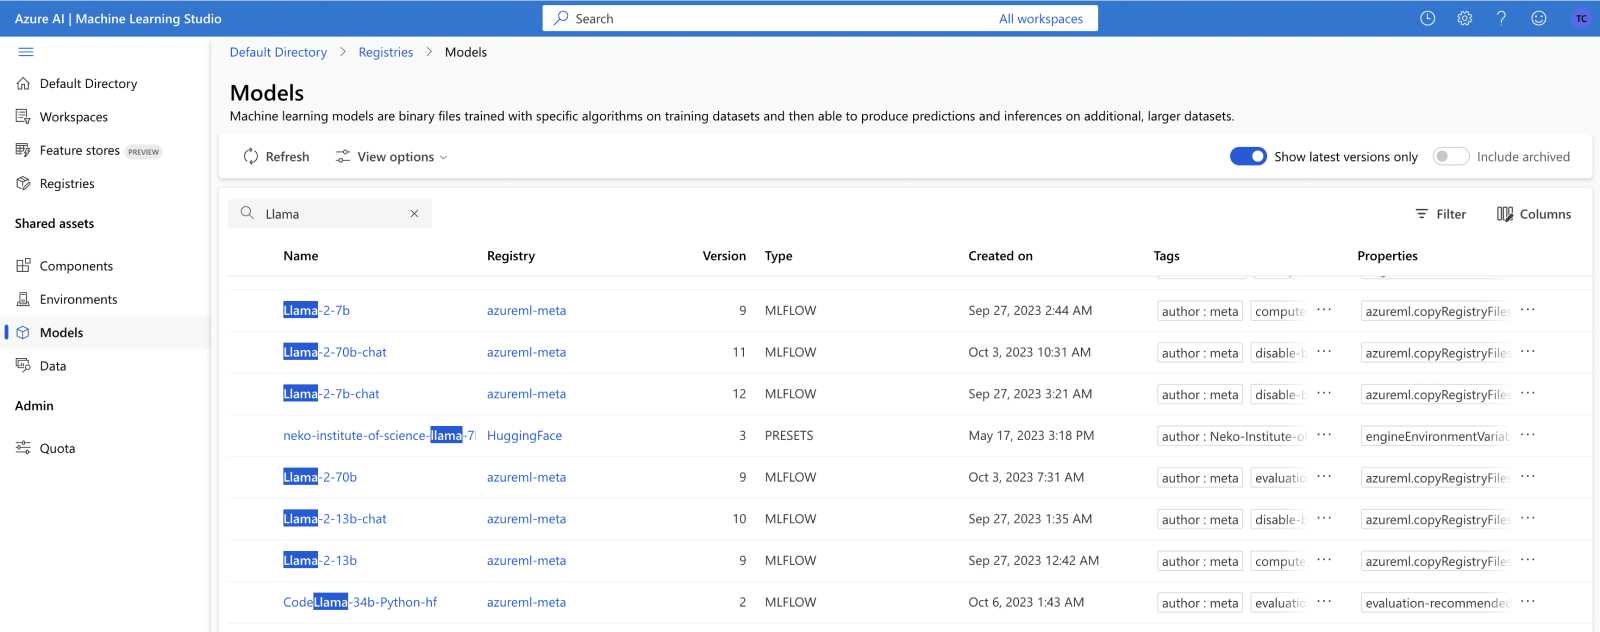The height and width of the screenshot is (632, 1600).
Task: Open settings gear in header
Action: click(1464, 18)
